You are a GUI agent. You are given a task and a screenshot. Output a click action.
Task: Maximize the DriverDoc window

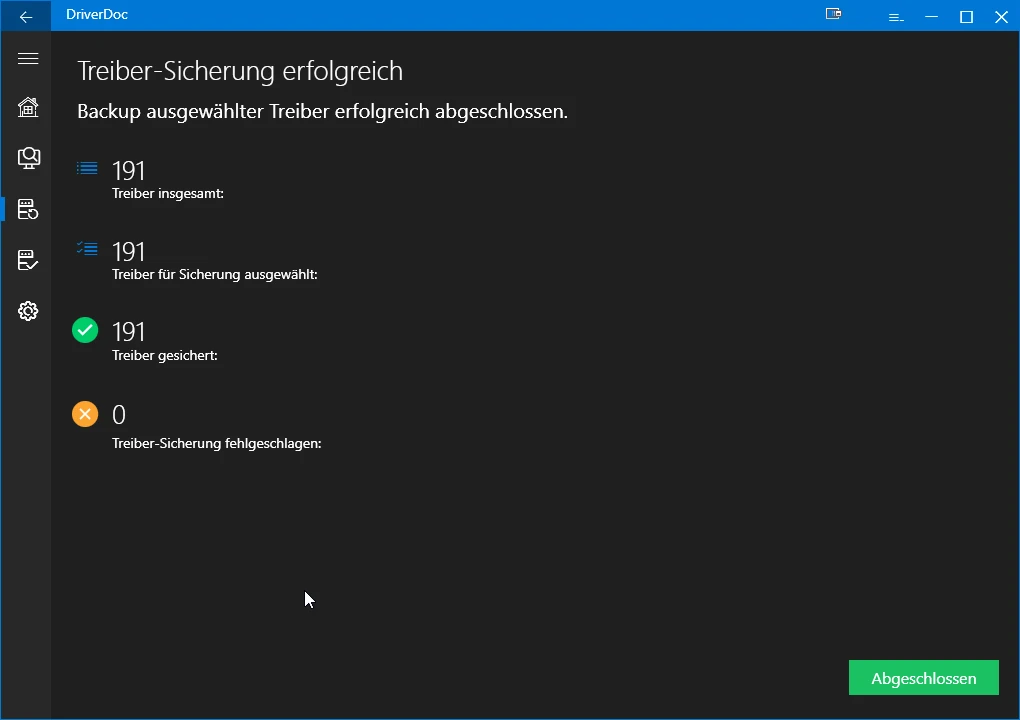click(x=966, y=17)
